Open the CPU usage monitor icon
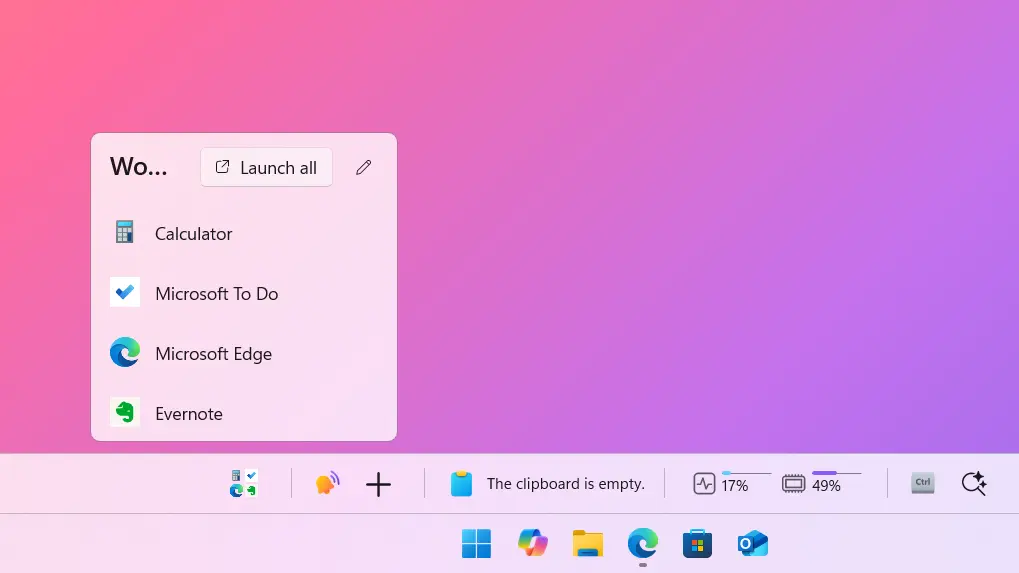This screenshot has height=573, width=1019. tap(704, 484)
